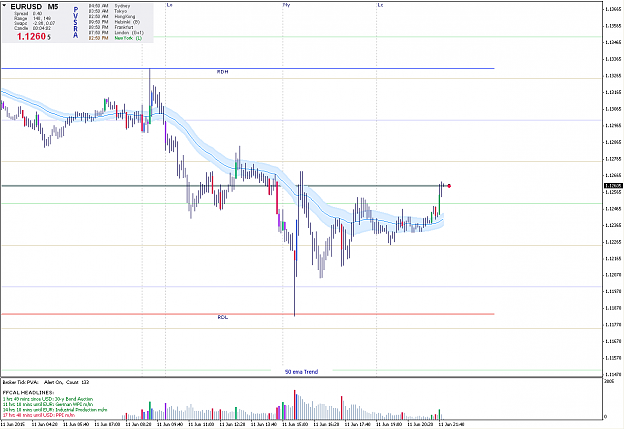Image resolution: width=625 pixels, height=429 pixels.
Task: Click the Frankfurt session clock row
Action: pos(110,27)
